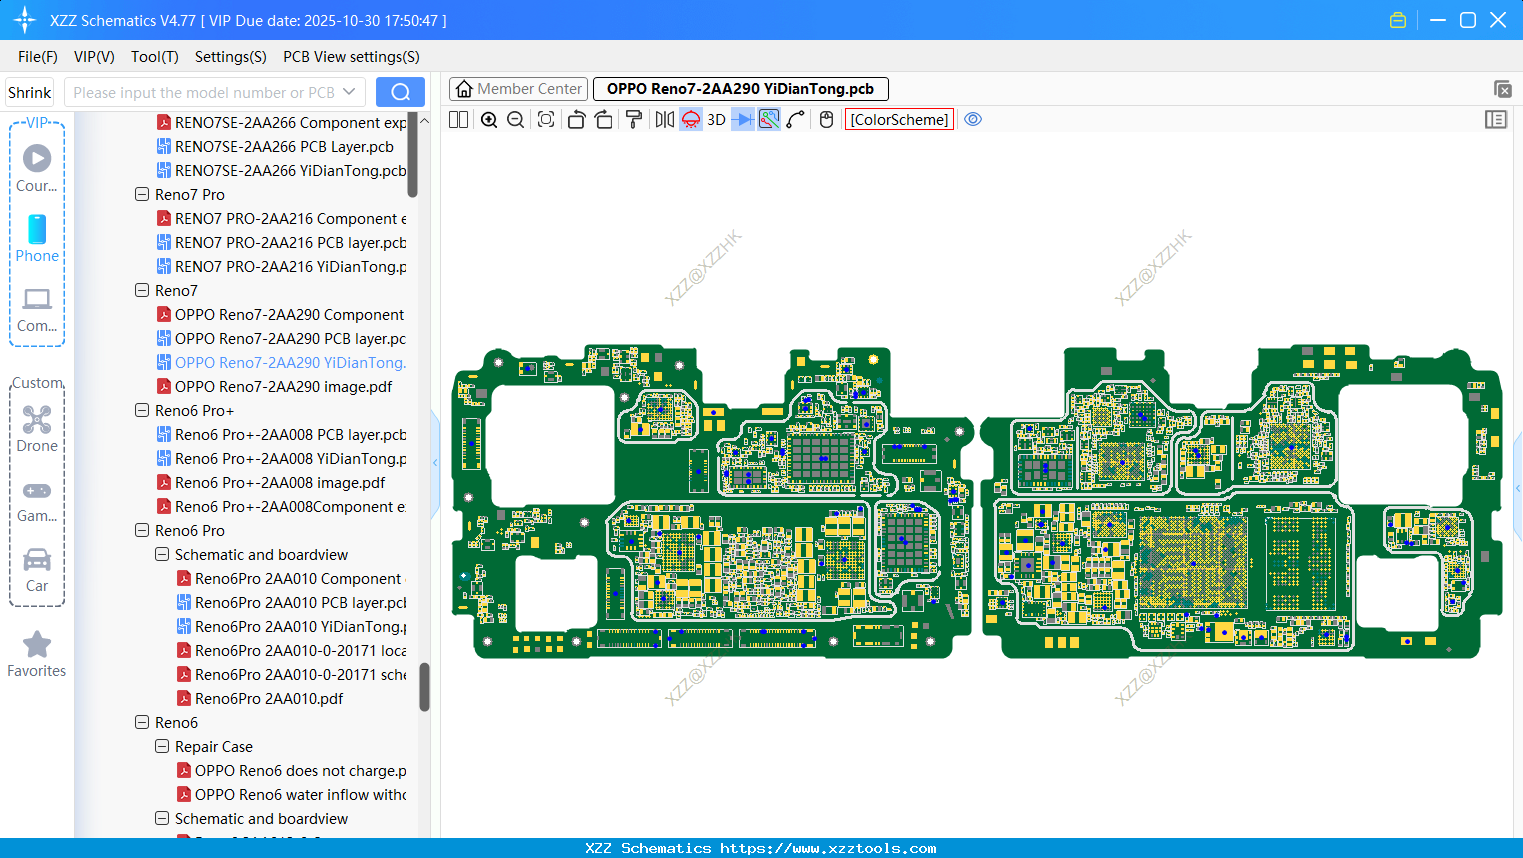Select the curve path tool
Screen dimensions: 1523x858
[x=796, y=119]
